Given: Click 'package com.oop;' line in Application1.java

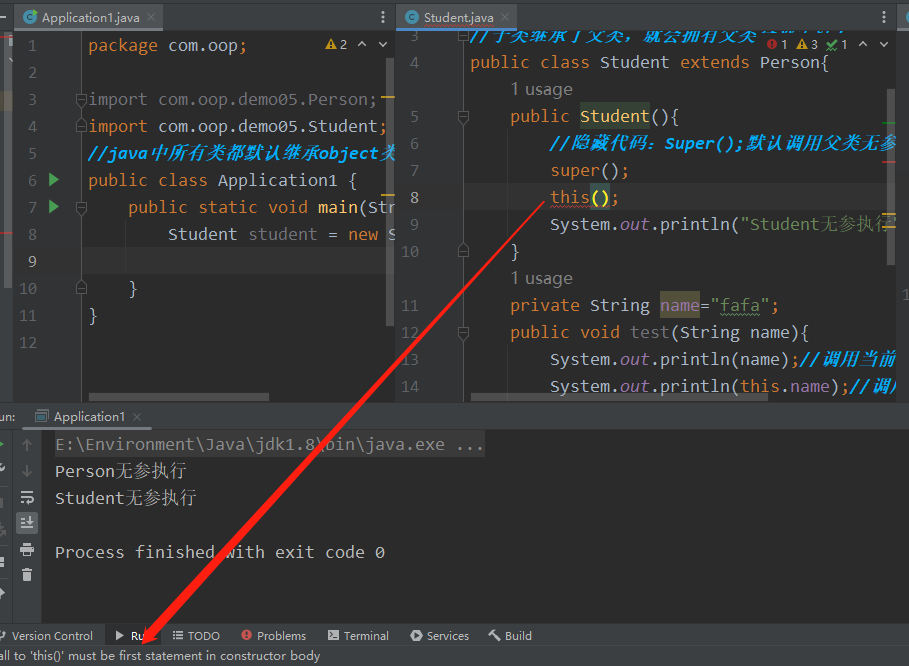Looking at the screenshot, I should click(167, 45).
